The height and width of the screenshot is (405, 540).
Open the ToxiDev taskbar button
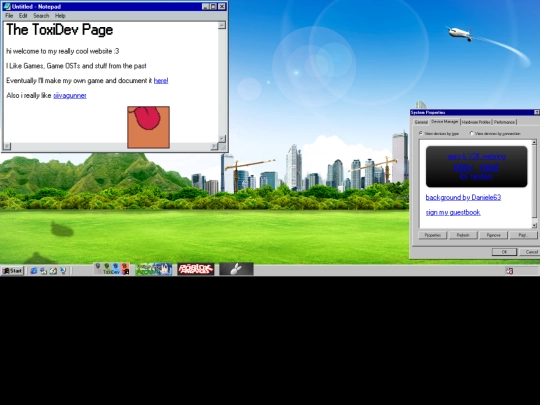point(112,269)
